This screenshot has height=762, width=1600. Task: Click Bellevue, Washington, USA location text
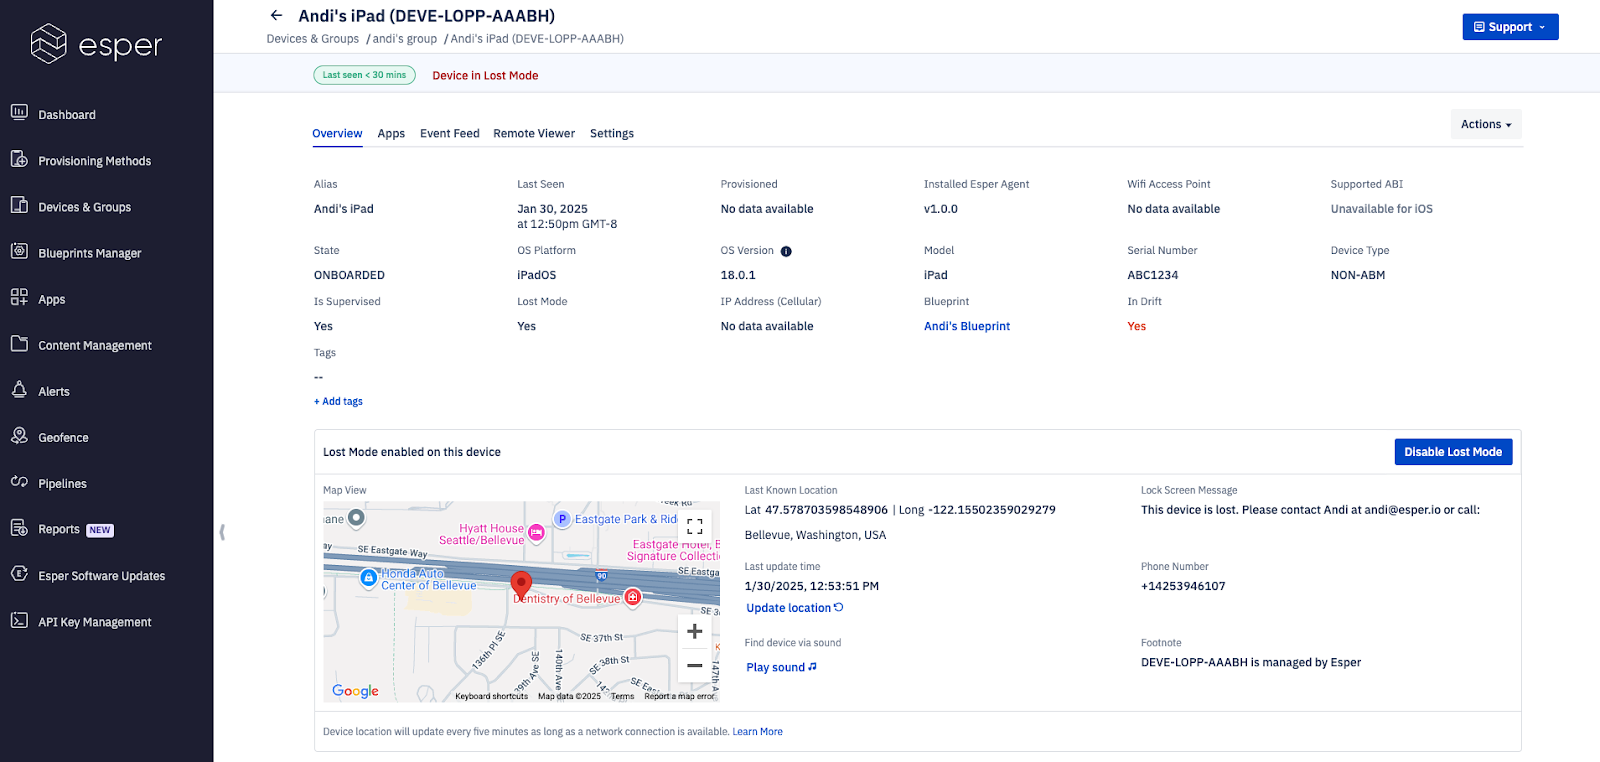click(815, 535)
